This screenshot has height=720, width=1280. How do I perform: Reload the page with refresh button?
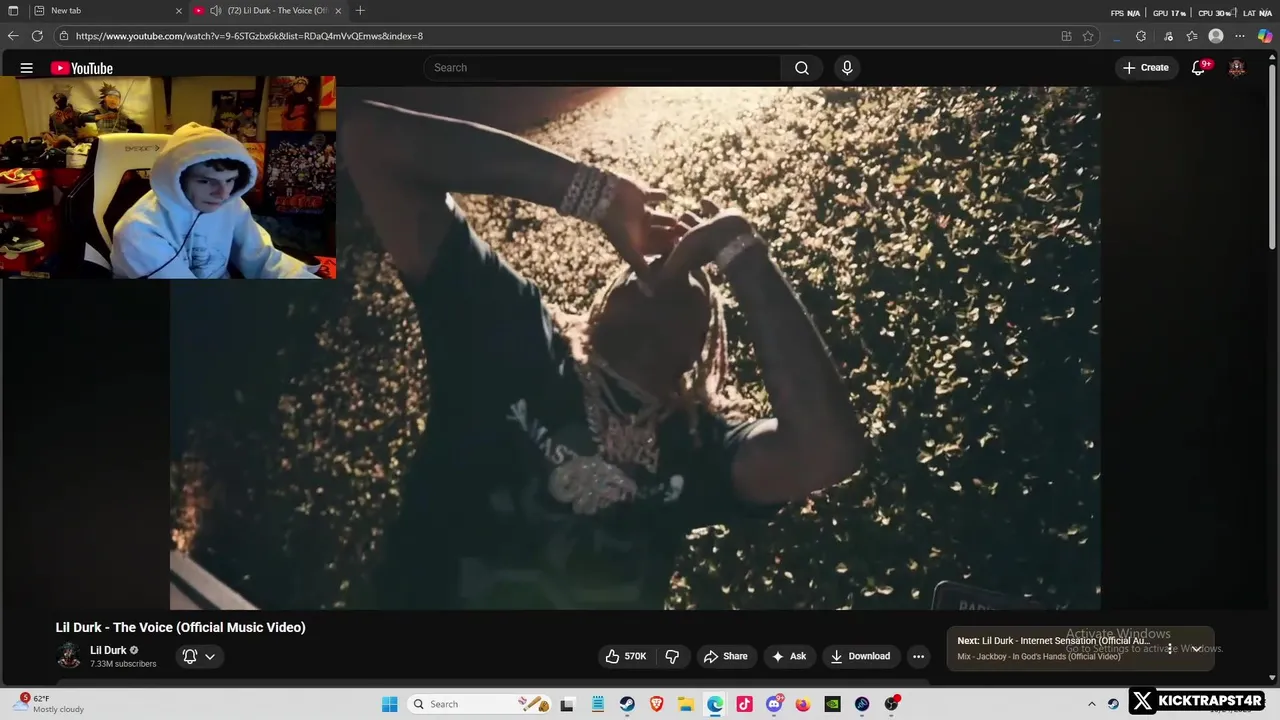pyautogui.click(x=37, y=36)
